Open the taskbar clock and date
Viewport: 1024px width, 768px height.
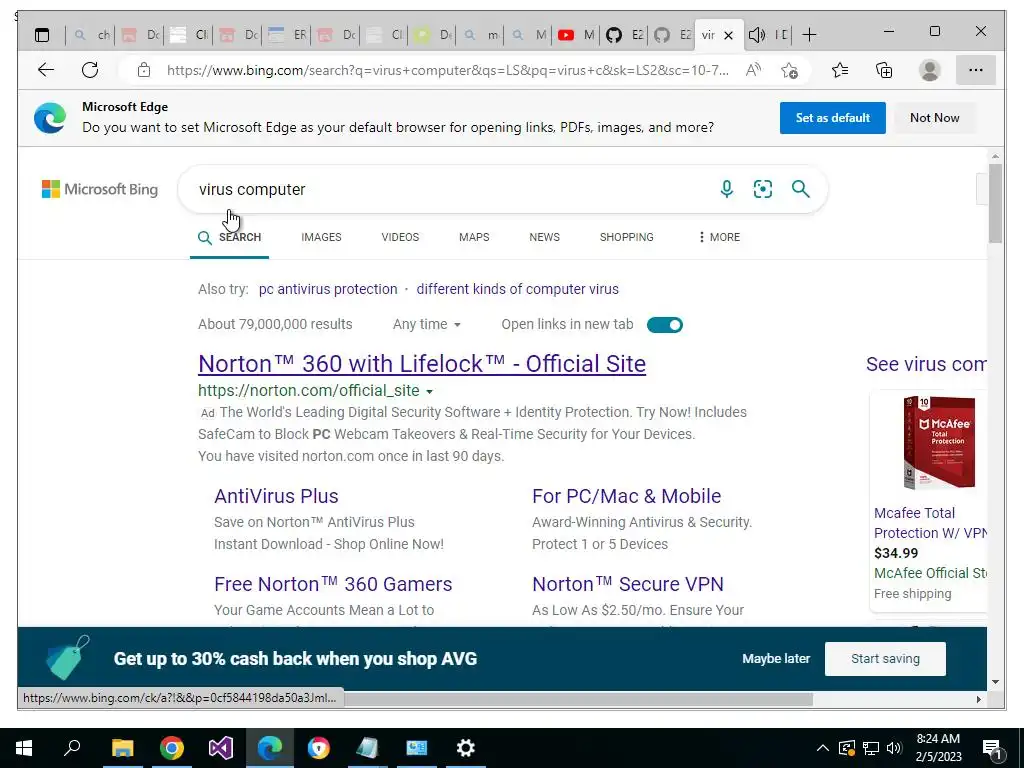(x=938, y=748)
